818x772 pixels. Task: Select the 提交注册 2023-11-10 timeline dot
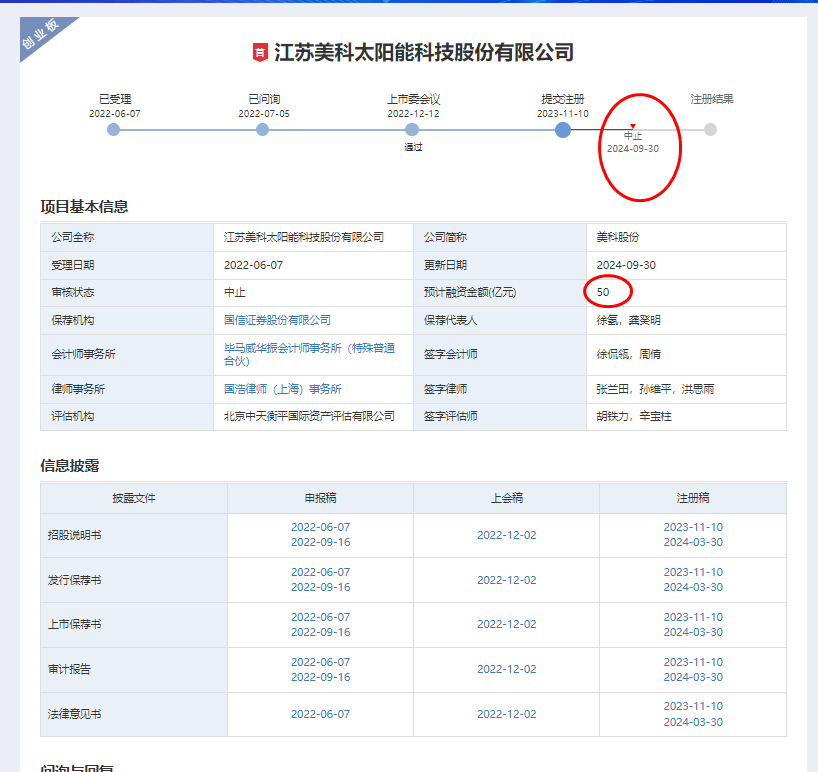coord(563,130)
